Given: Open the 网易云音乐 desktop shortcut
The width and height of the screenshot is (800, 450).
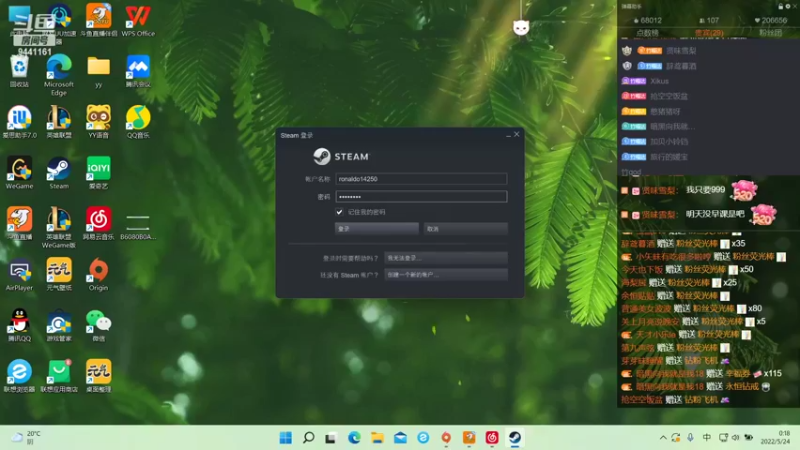Looking at the screenshot, I should click(x=98, y=223).
